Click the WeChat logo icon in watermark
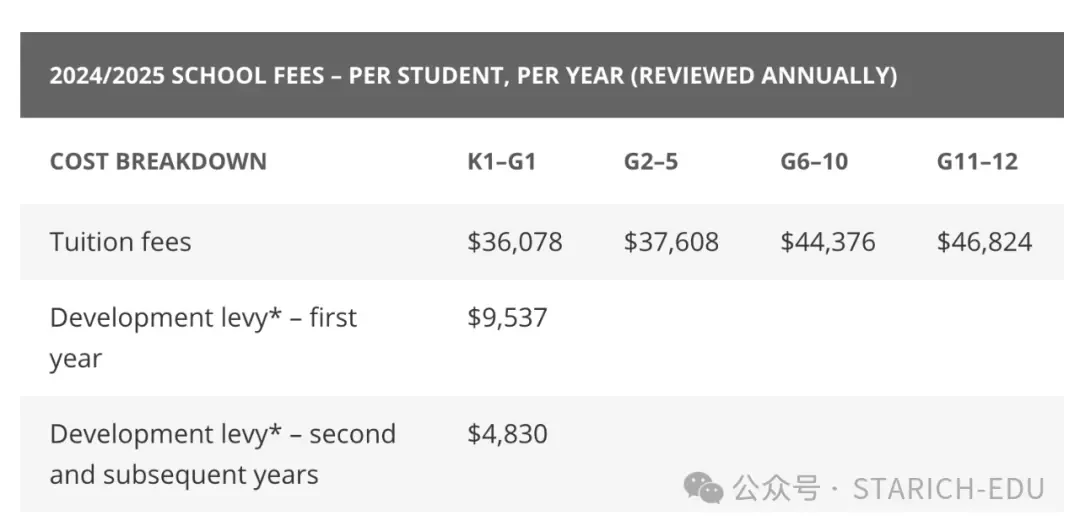The width and height of the screenshot is (1080, 532). 703,488
